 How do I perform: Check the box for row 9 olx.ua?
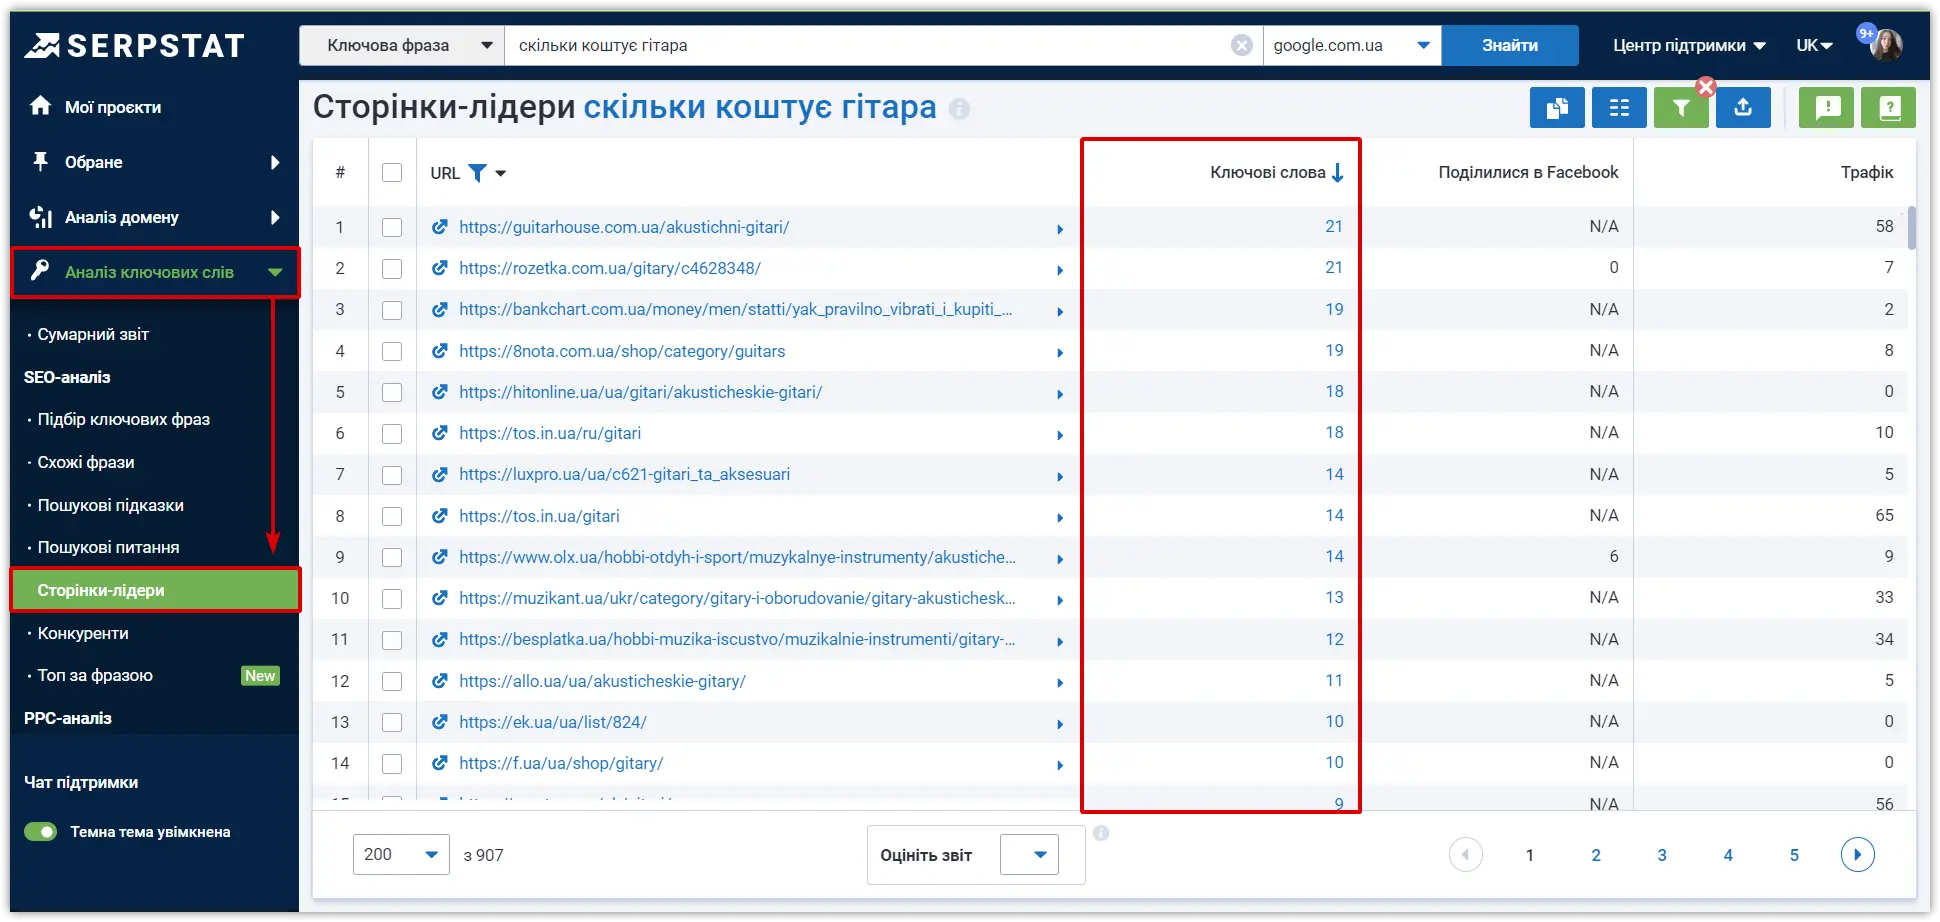click(392, 557)
